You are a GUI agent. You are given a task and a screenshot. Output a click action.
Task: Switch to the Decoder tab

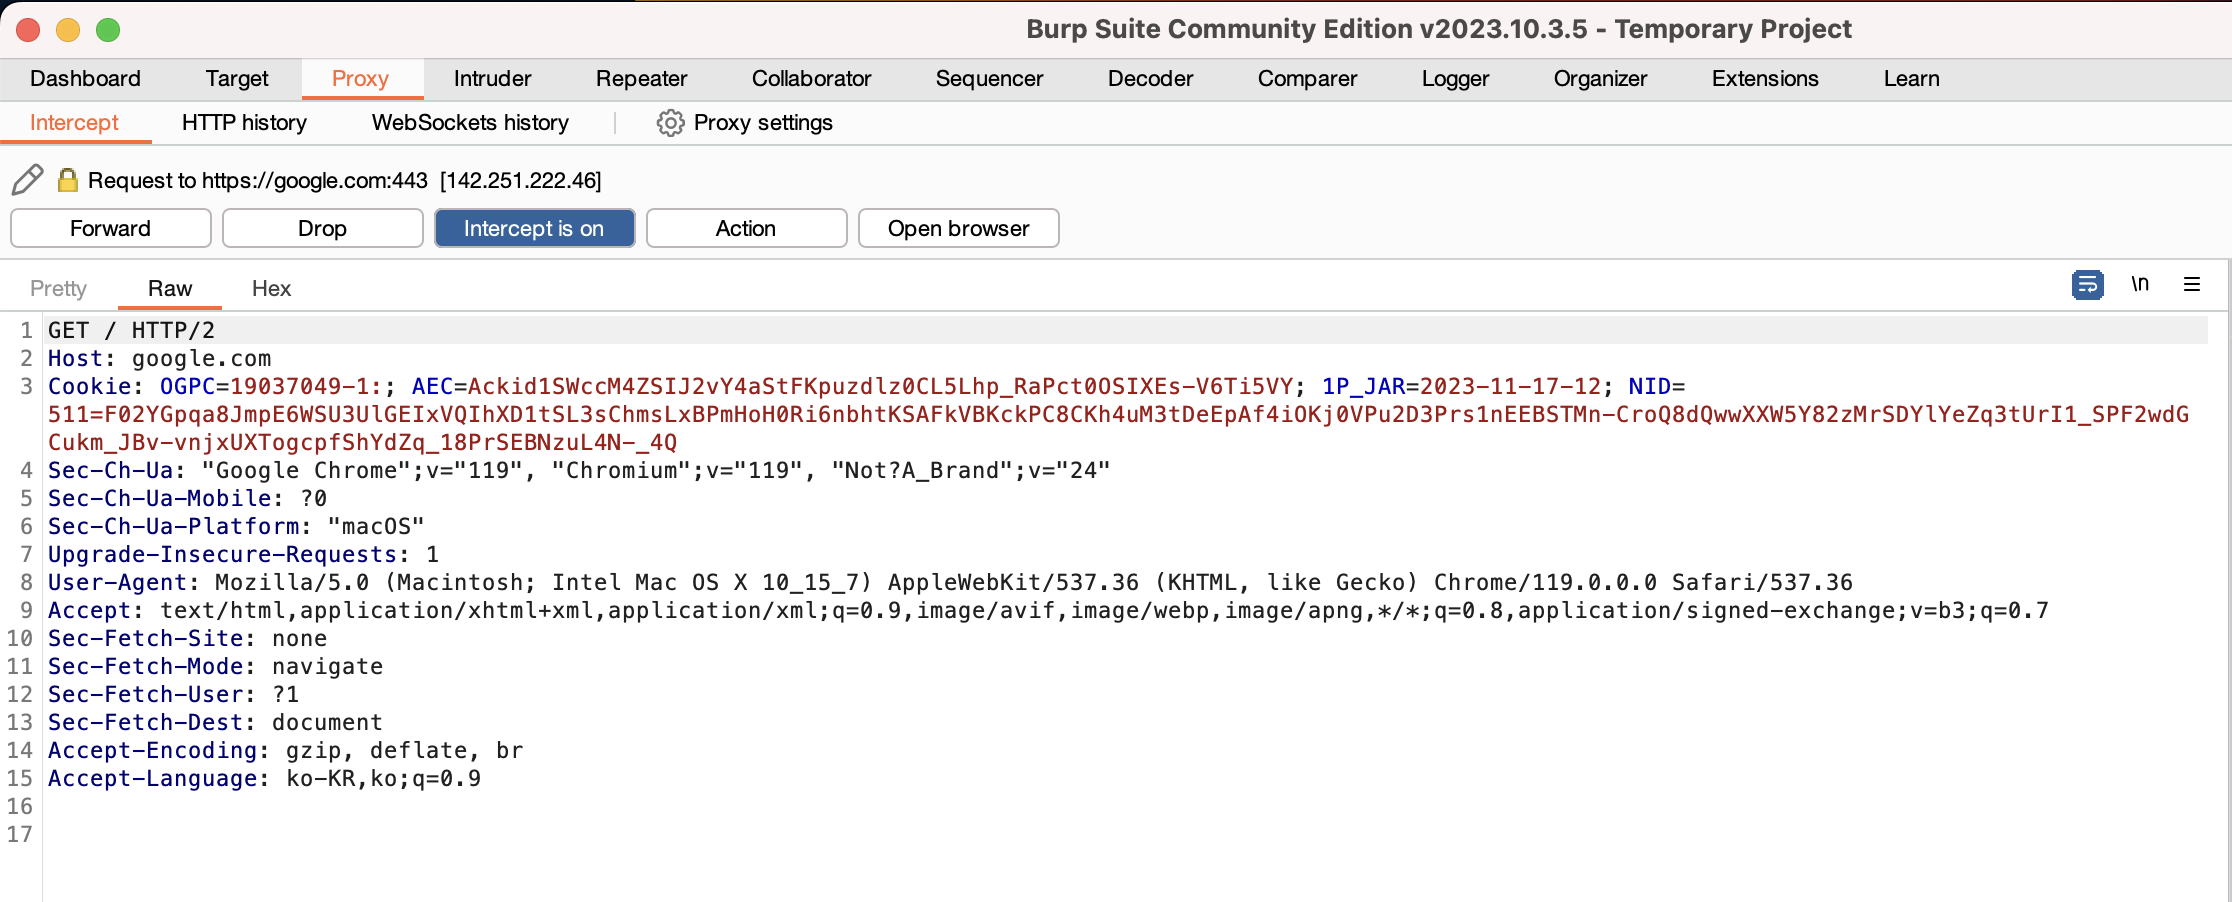(x=1150, y=79)
